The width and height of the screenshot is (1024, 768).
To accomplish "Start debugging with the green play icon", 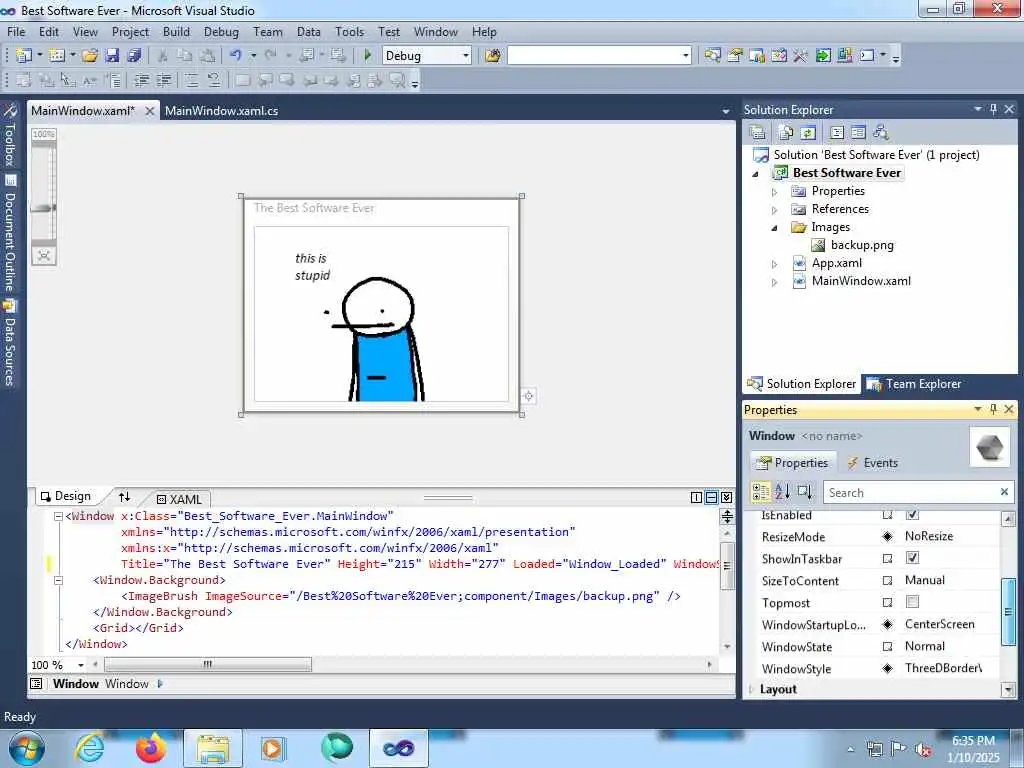I will point(368,56).
